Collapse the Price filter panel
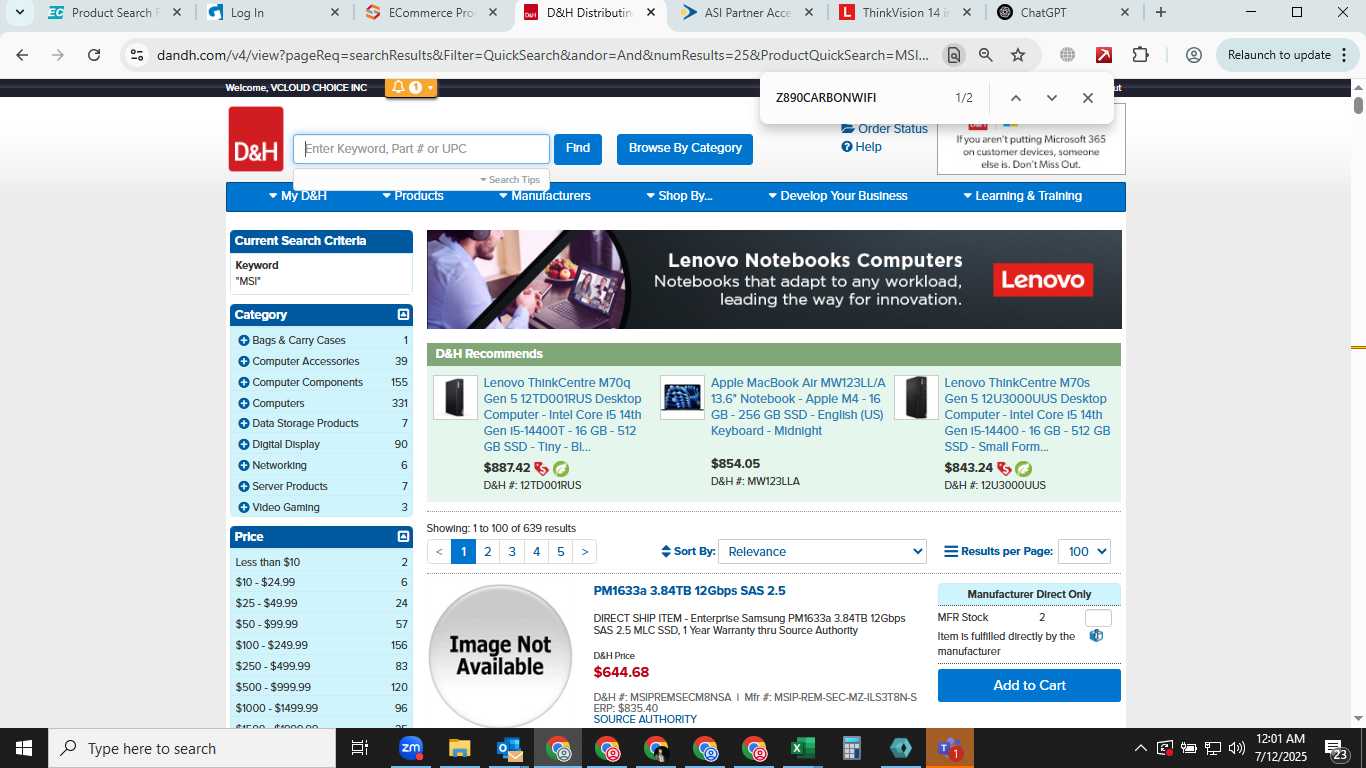The image size is (1366, 768). [403, 537]
